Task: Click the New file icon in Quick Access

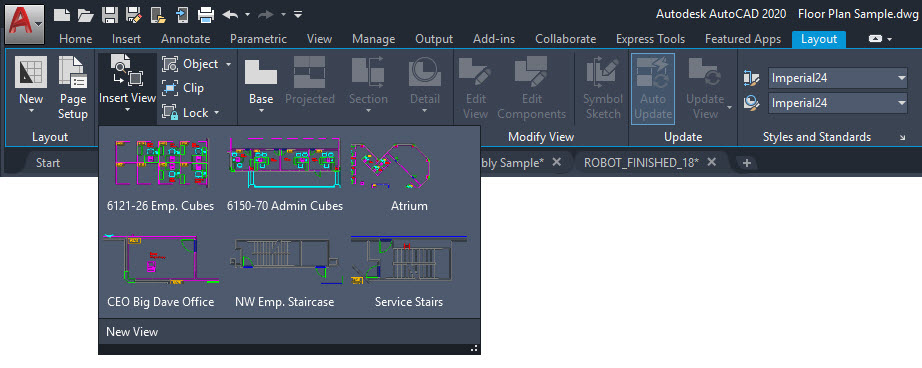Action: (62, 14)
